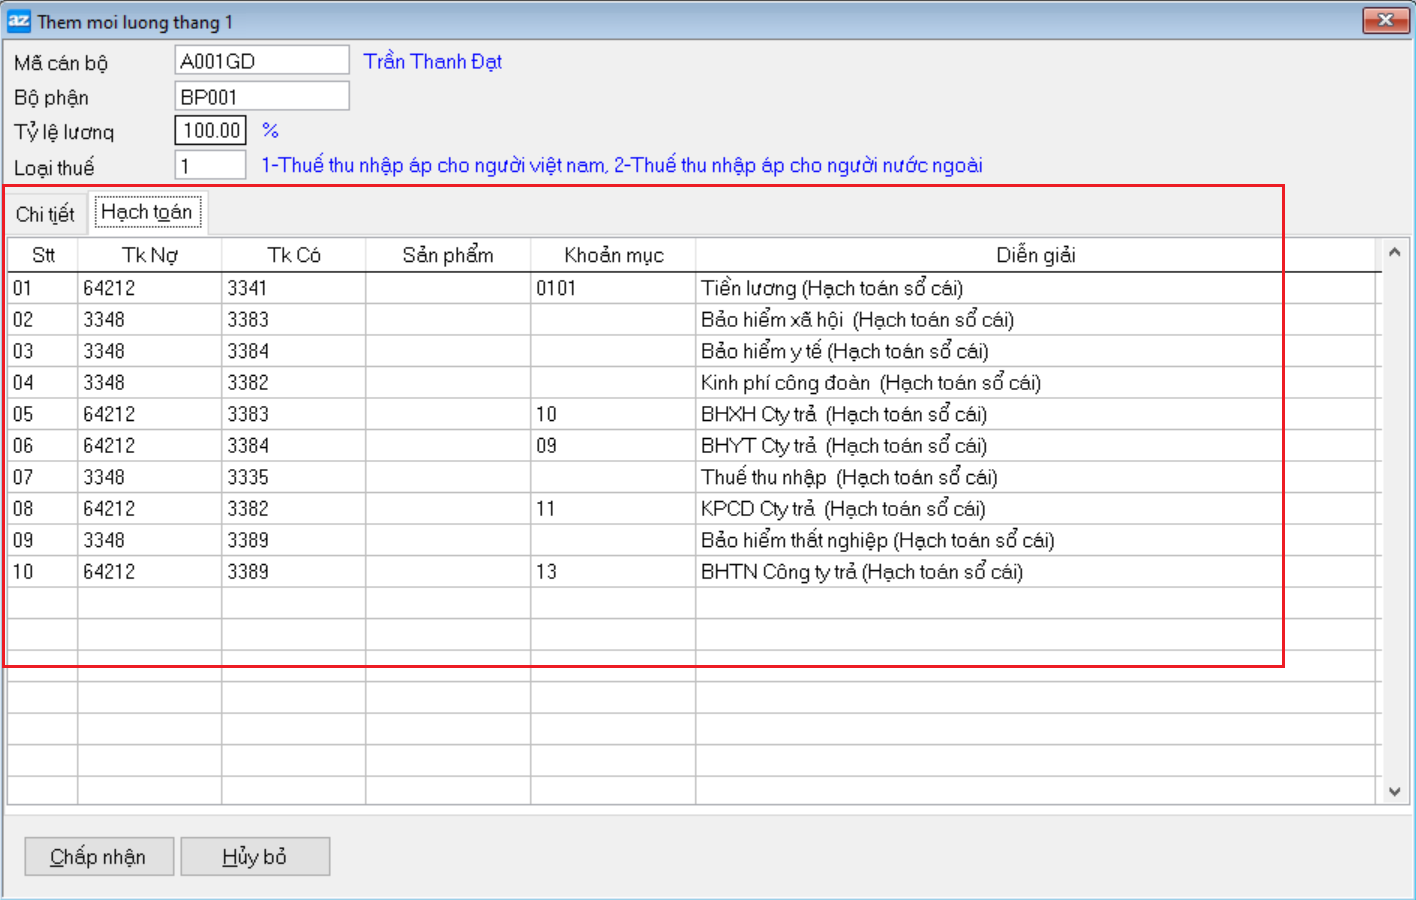The height and width of the screenshot is (900, 1416).
Task: Edit the Mã cán bộ field A001GD
Action: (x=261, y=61)
